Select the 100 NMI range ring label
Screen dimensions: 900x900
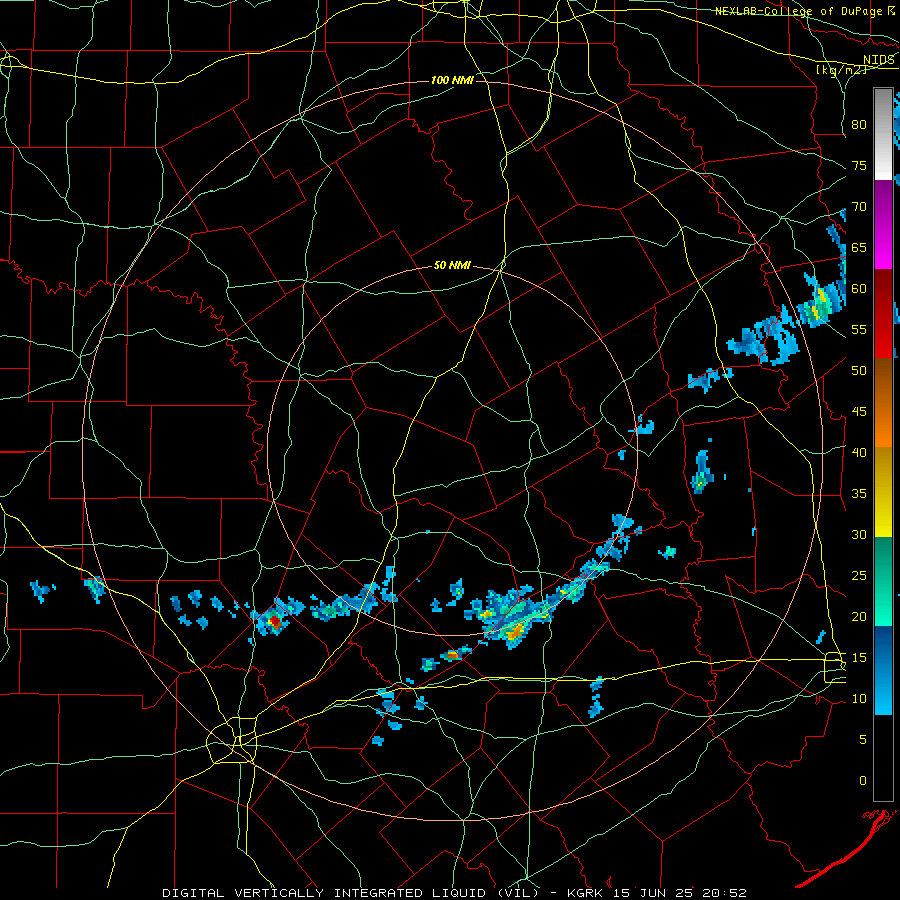click(x=452, y=80)
